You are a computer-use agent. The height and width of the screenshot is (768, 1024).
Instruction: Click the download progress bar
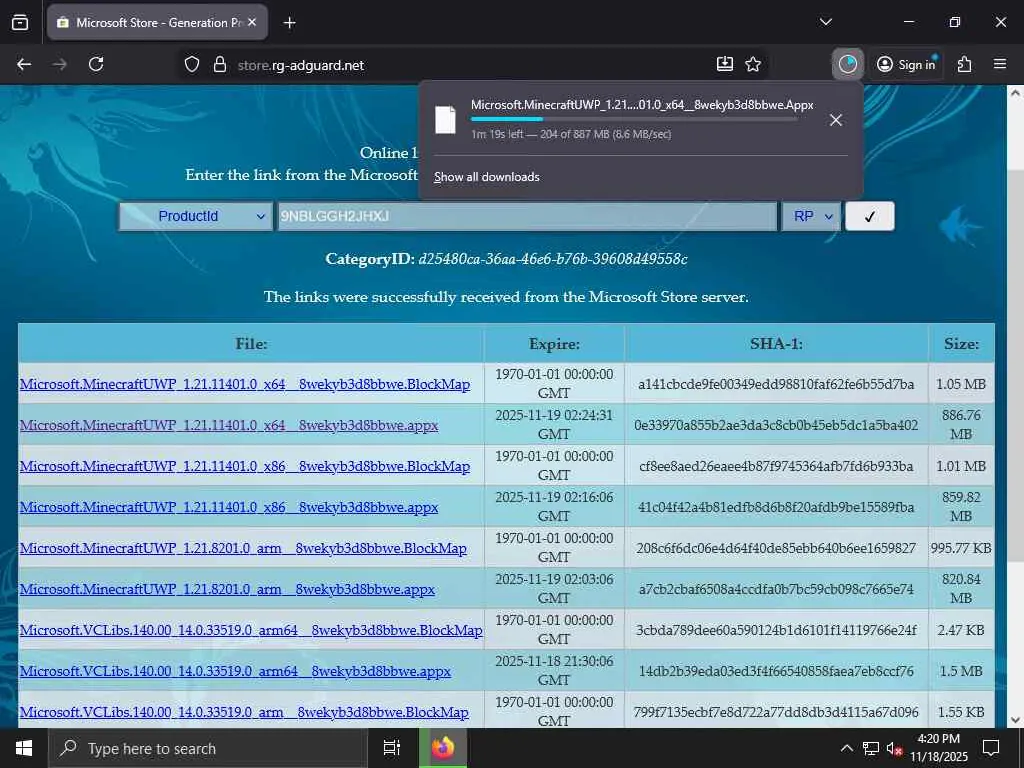point(633,119)
